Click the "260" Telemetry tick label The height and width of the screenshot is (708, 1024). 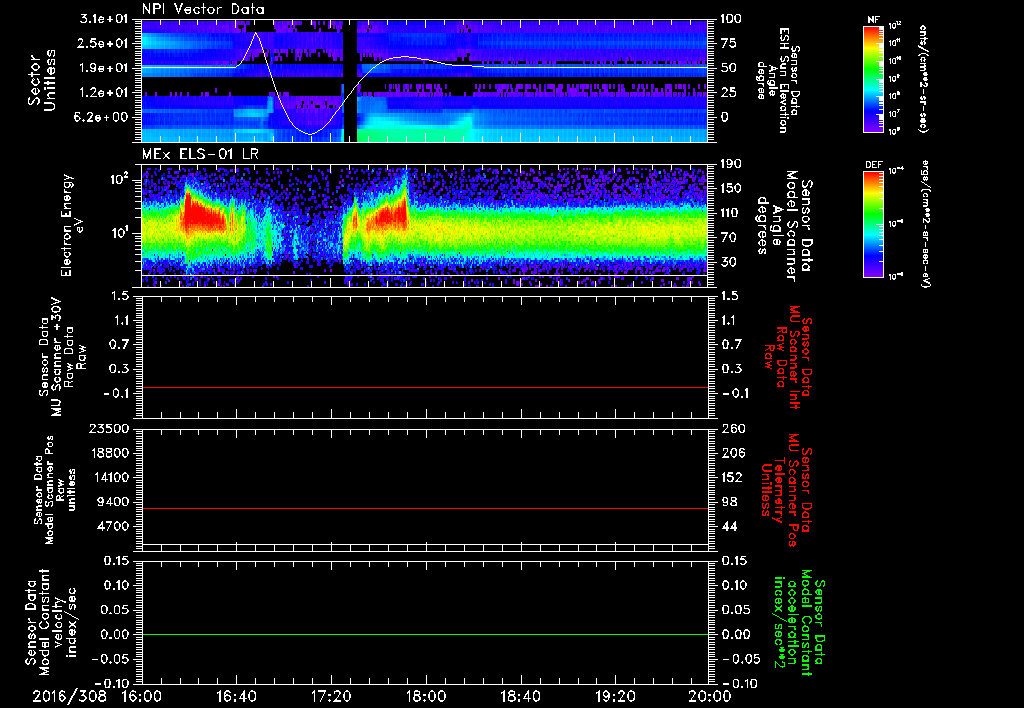pos(731,428)
